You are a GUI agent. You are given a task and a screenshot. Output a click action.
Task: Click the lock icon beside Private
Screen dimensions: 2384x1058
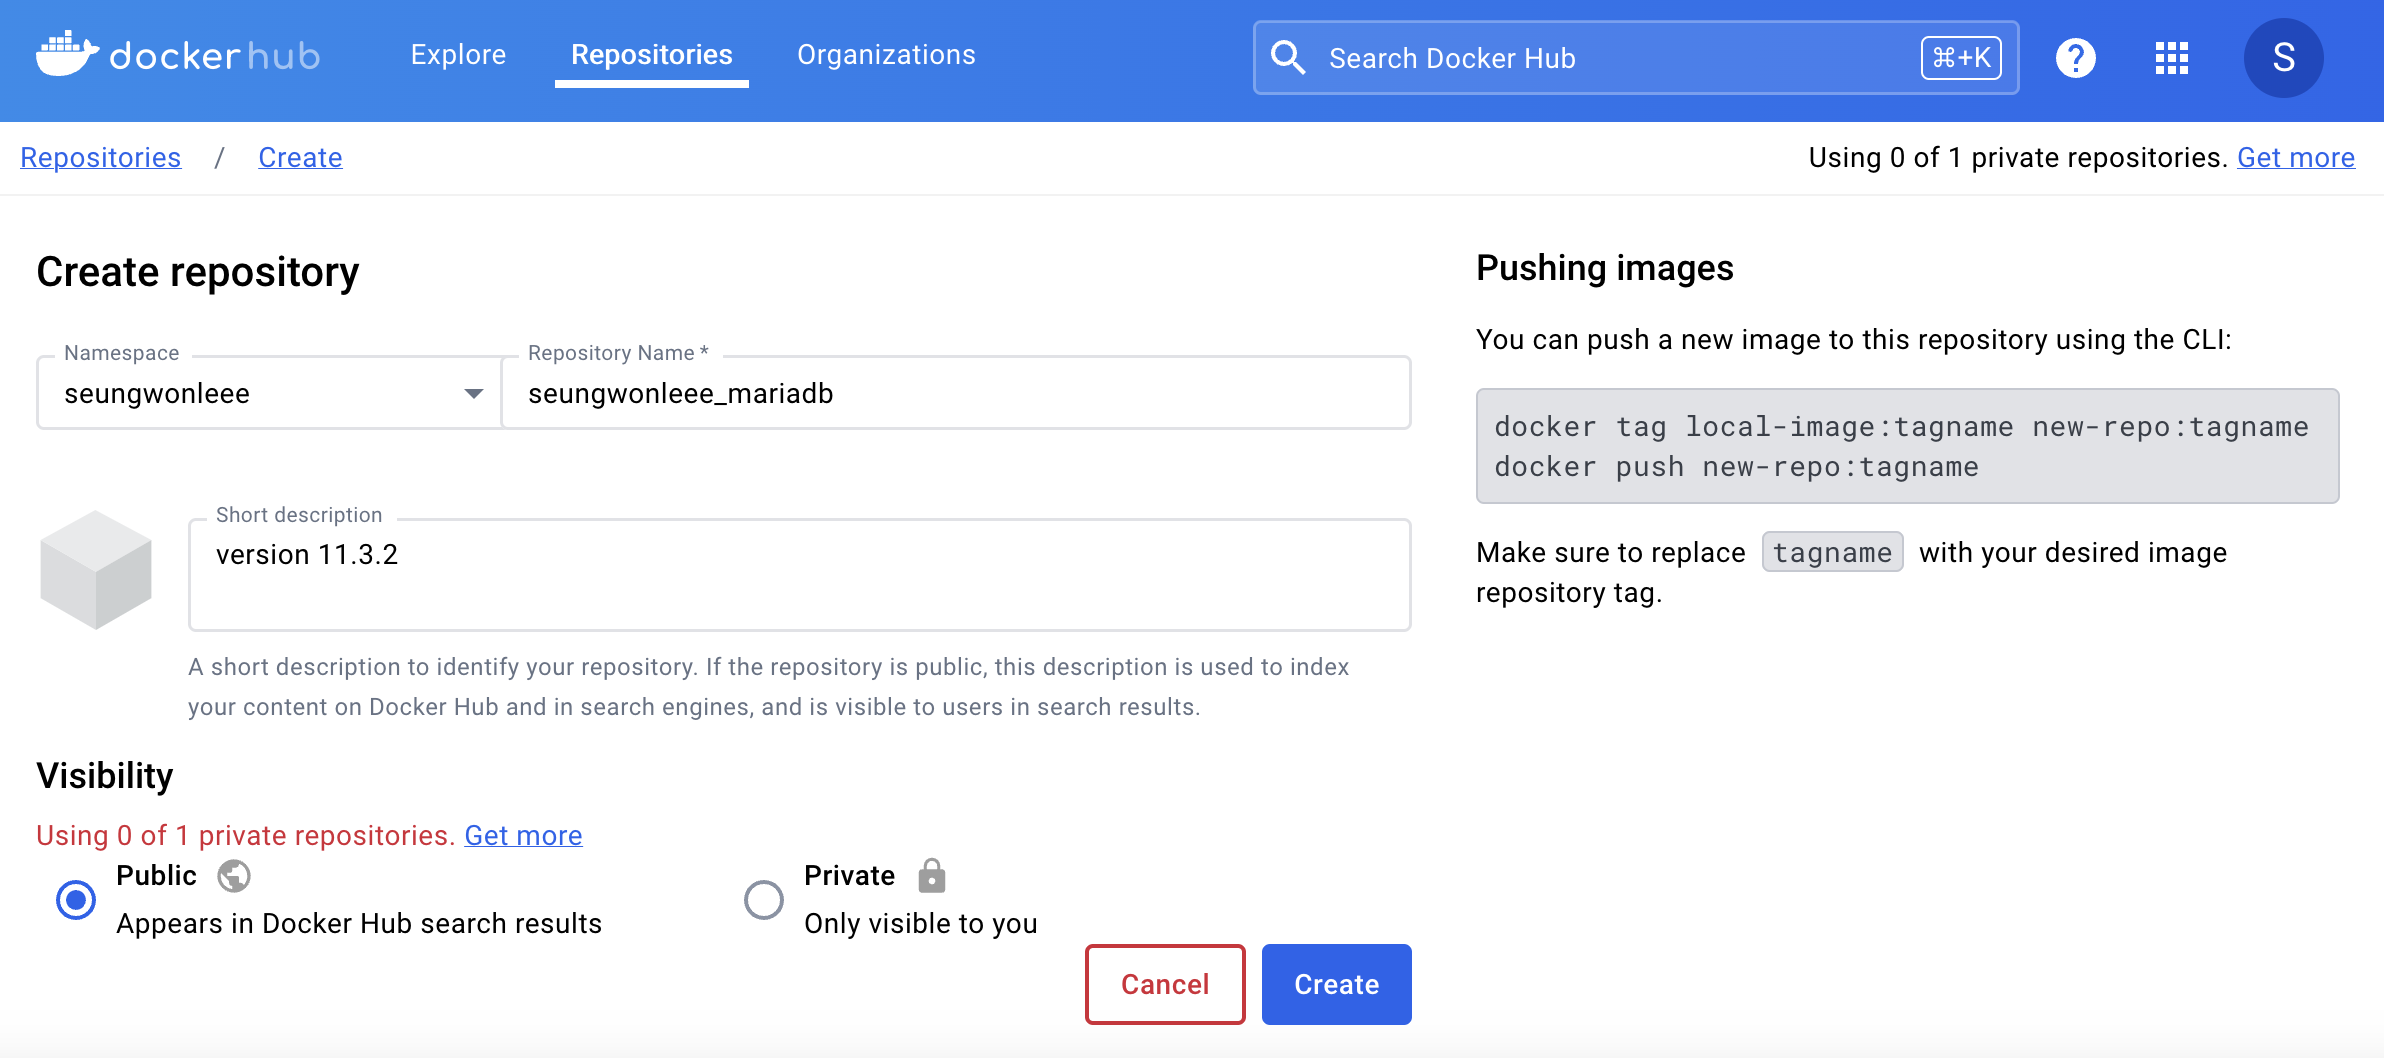pyautogui.click(x=932, y=875)
